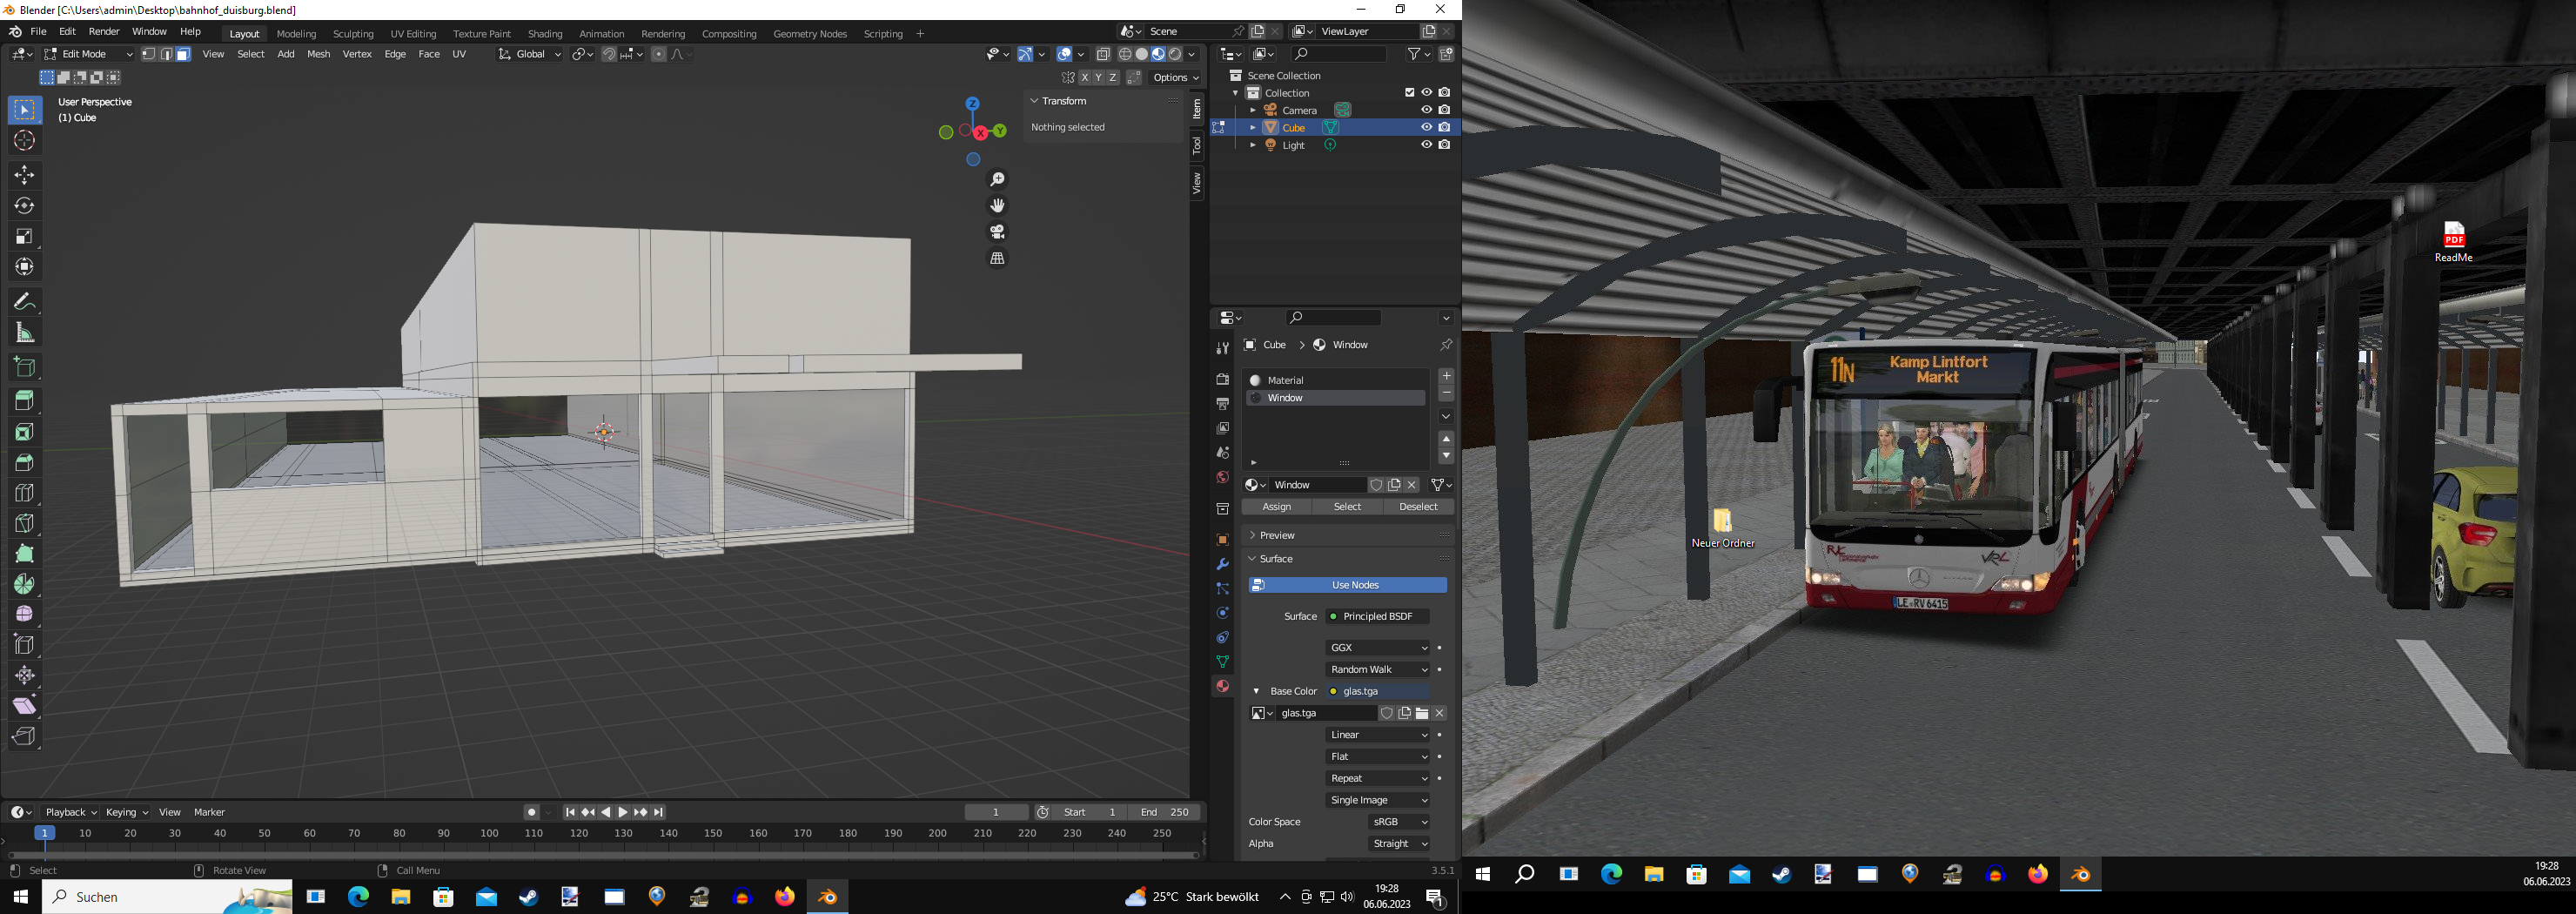Image resolution: width=2576 pixels, height=914 pixels.
Task: Hide the Cube object in outliner
Action: click(x=1426, y=128)
